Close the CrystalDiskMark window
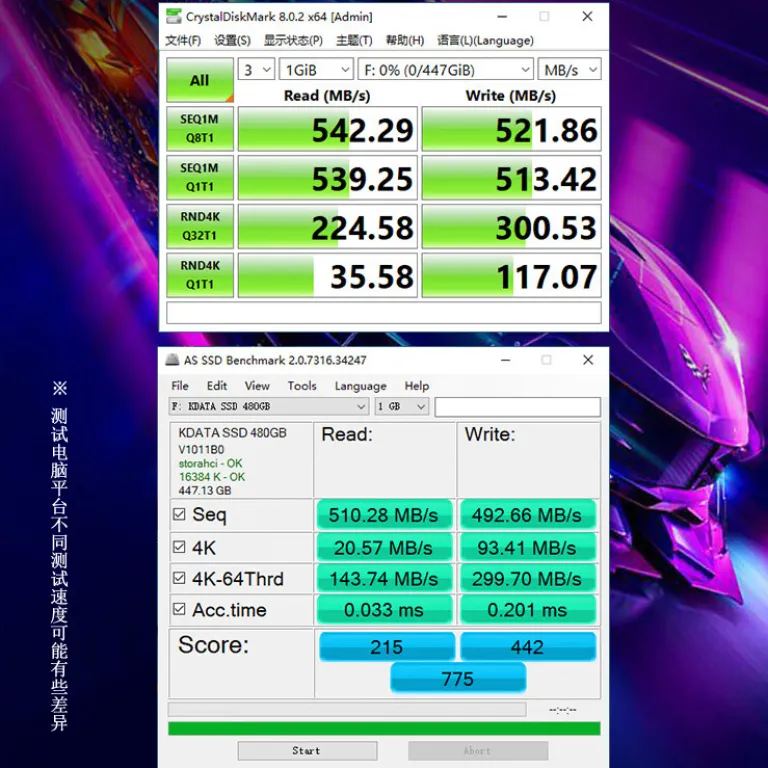This screenshot has width=768, height=768. 588,16
